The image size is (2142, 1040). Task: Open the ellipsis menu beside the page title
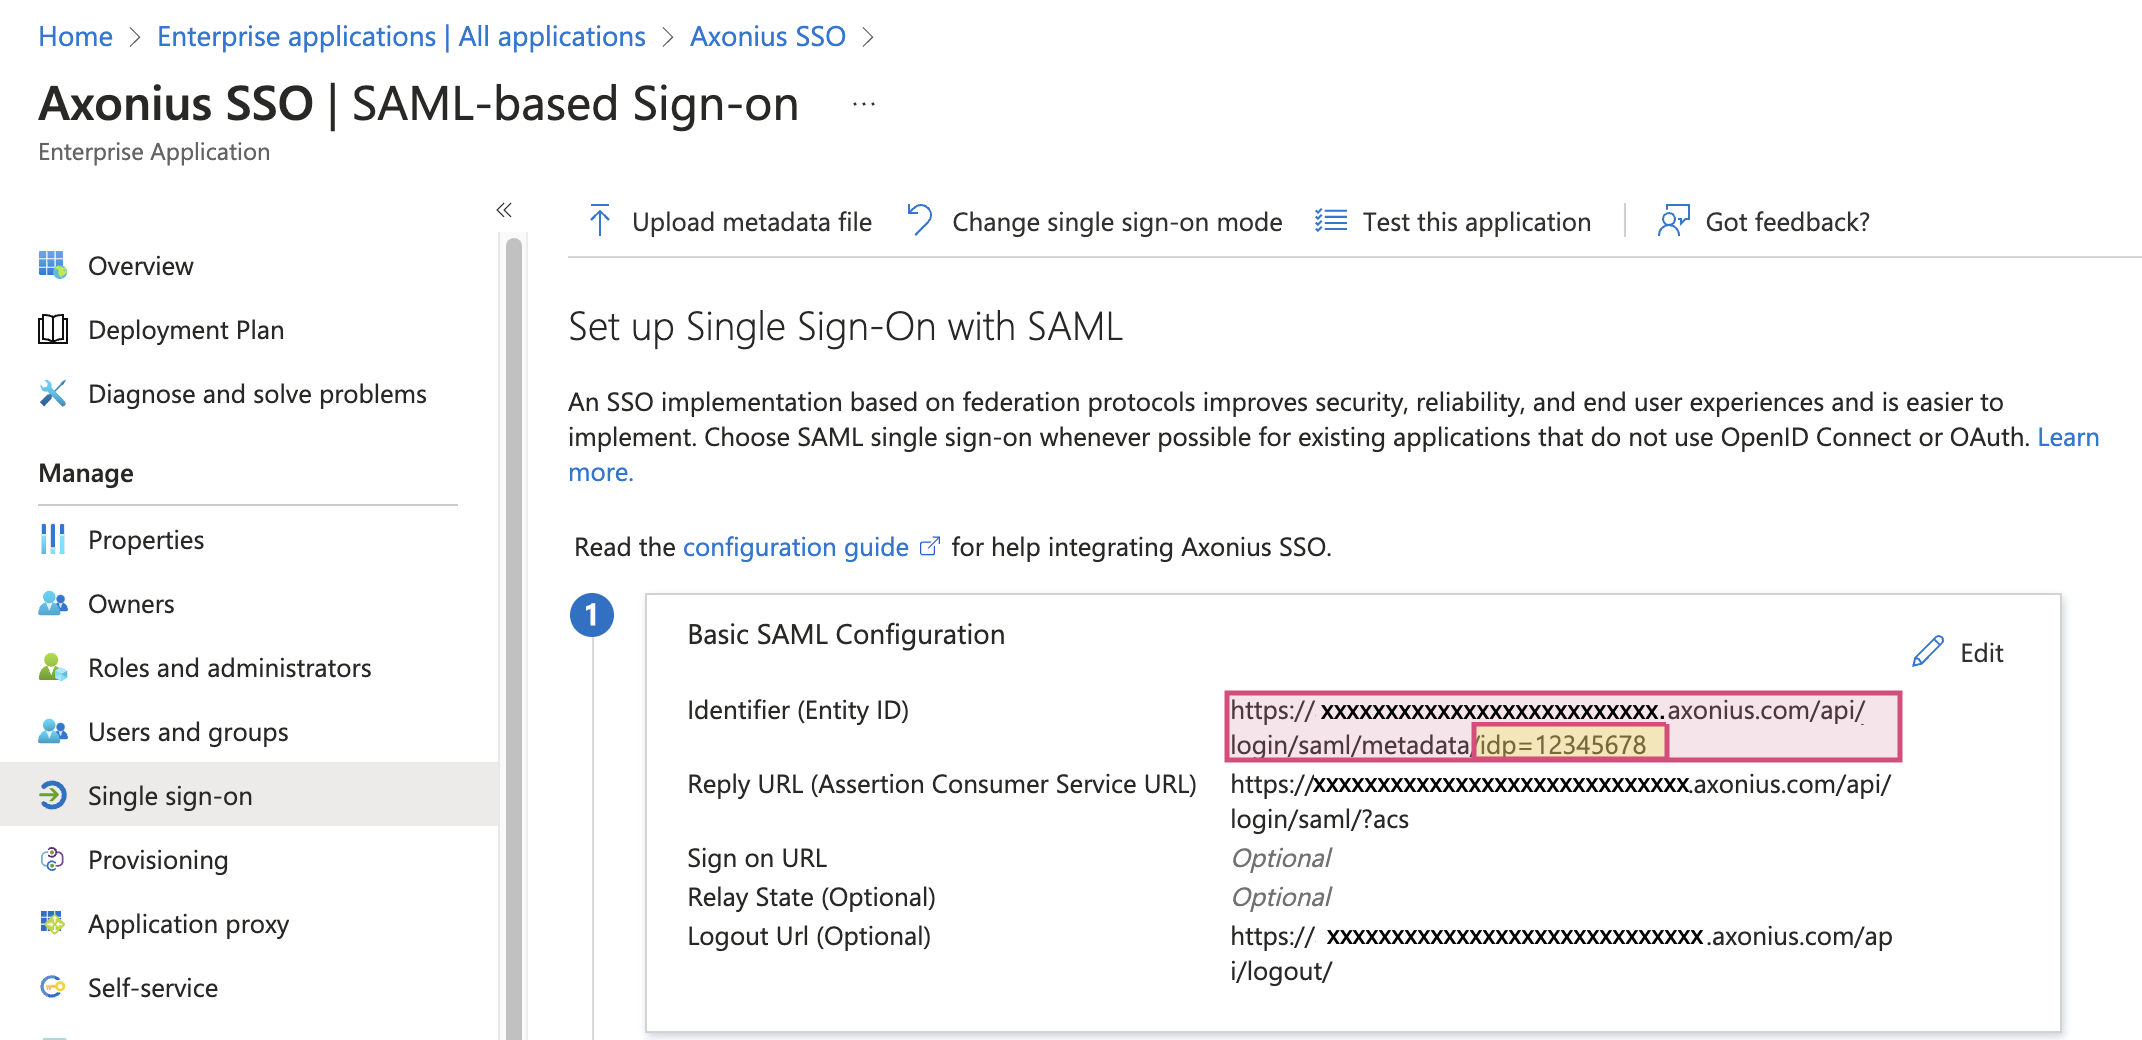(x=864, y=104)
